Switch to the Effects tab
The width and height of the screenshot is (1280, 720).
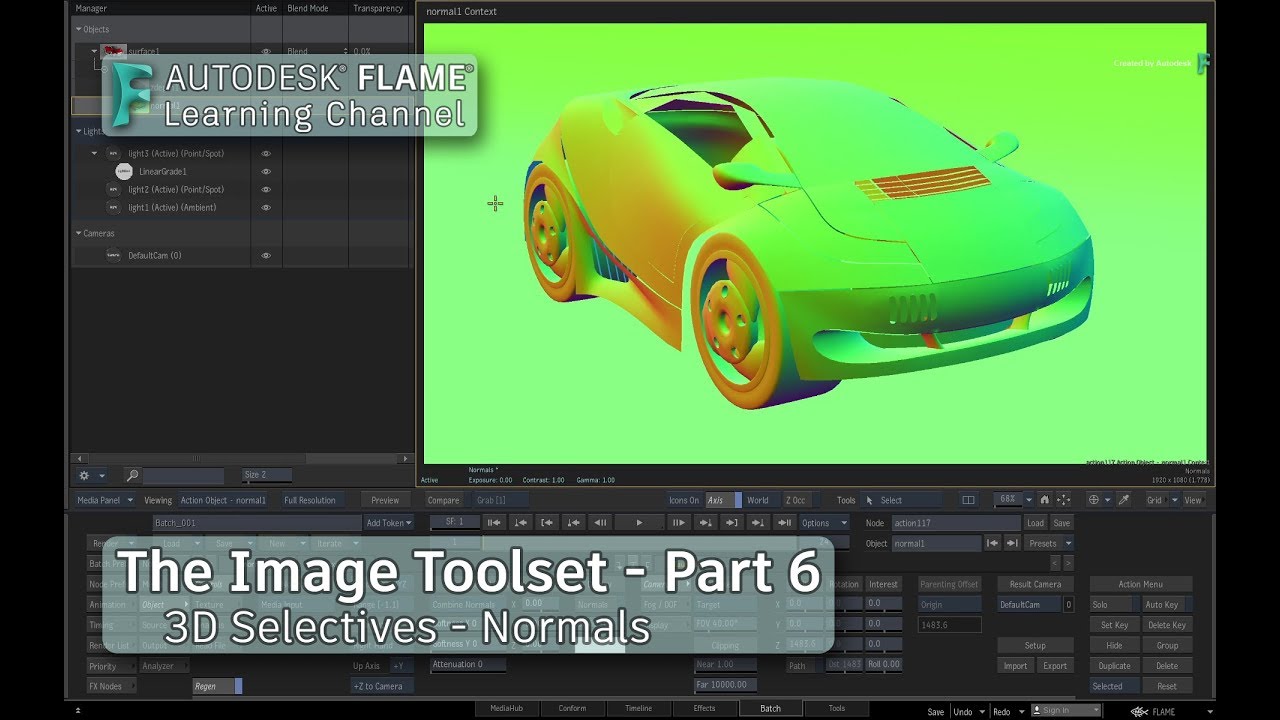pos(704,708)
